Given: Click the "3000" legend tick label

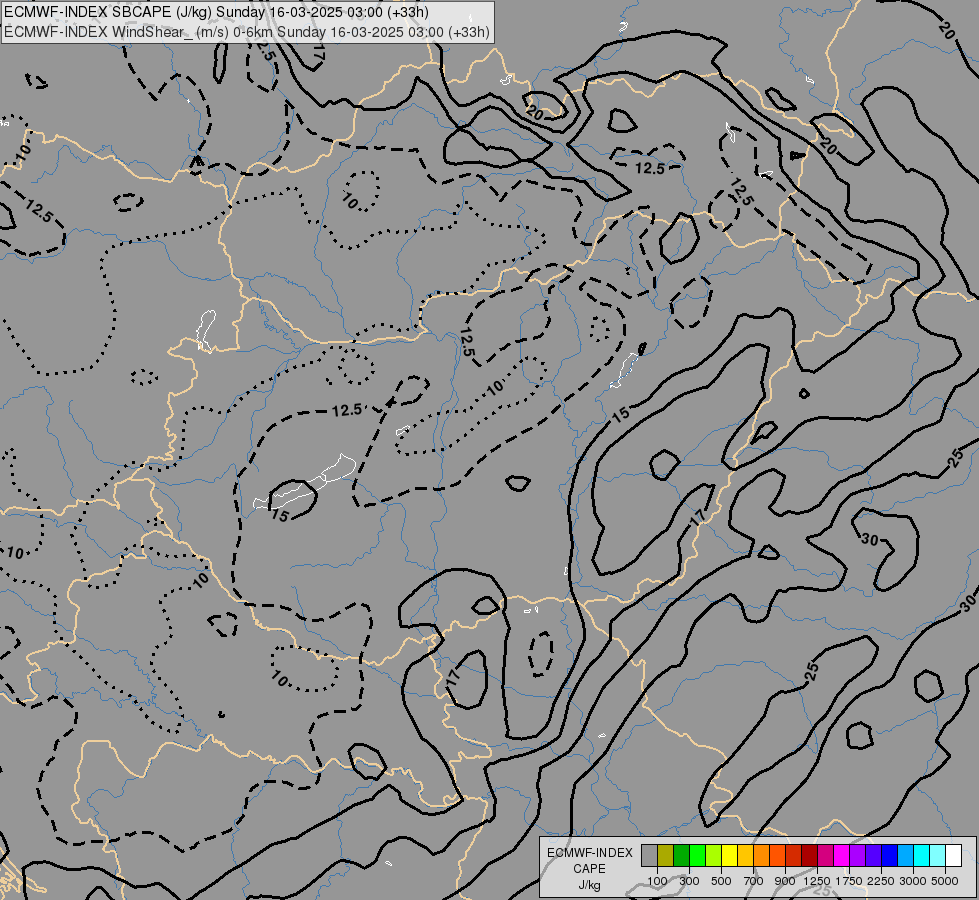Looking at the screenshot, I should pos(913,881).
